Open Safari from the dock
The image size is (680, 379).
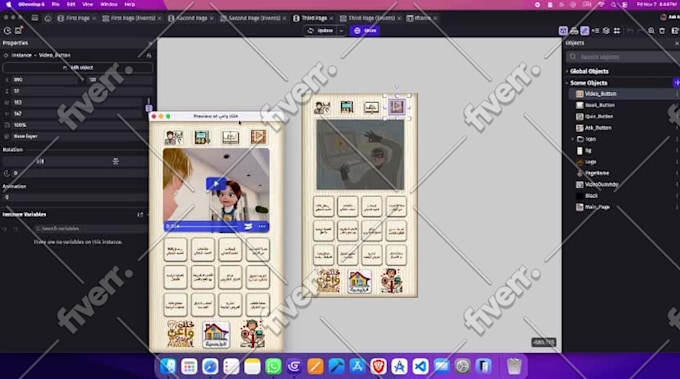(x=210, y=366)
